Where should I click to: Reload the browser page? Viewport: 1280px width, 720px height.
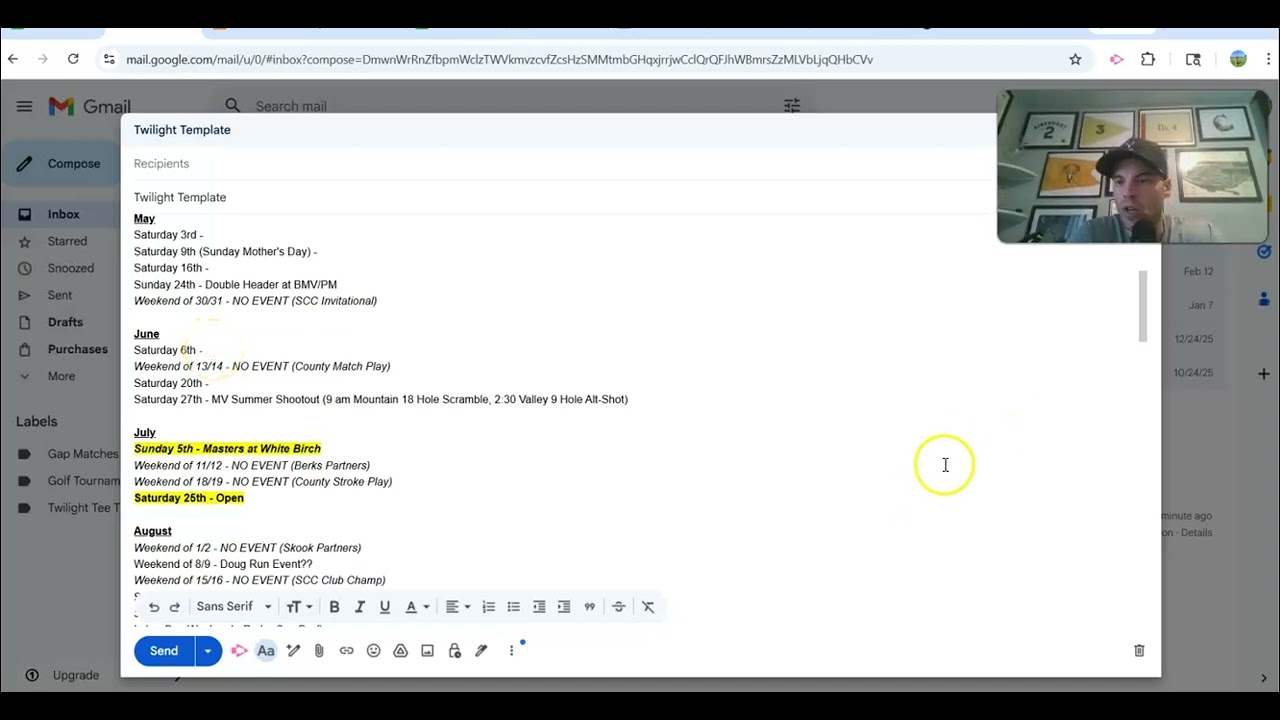pyautogui.click(x=73, y=60)
